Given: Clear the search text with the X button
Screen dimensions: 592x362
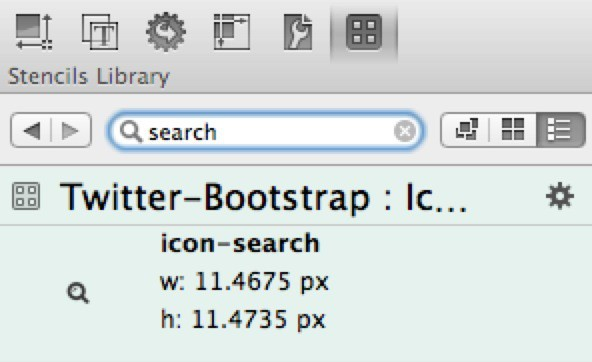Looking at the screenshot, I should coord(405,131).
